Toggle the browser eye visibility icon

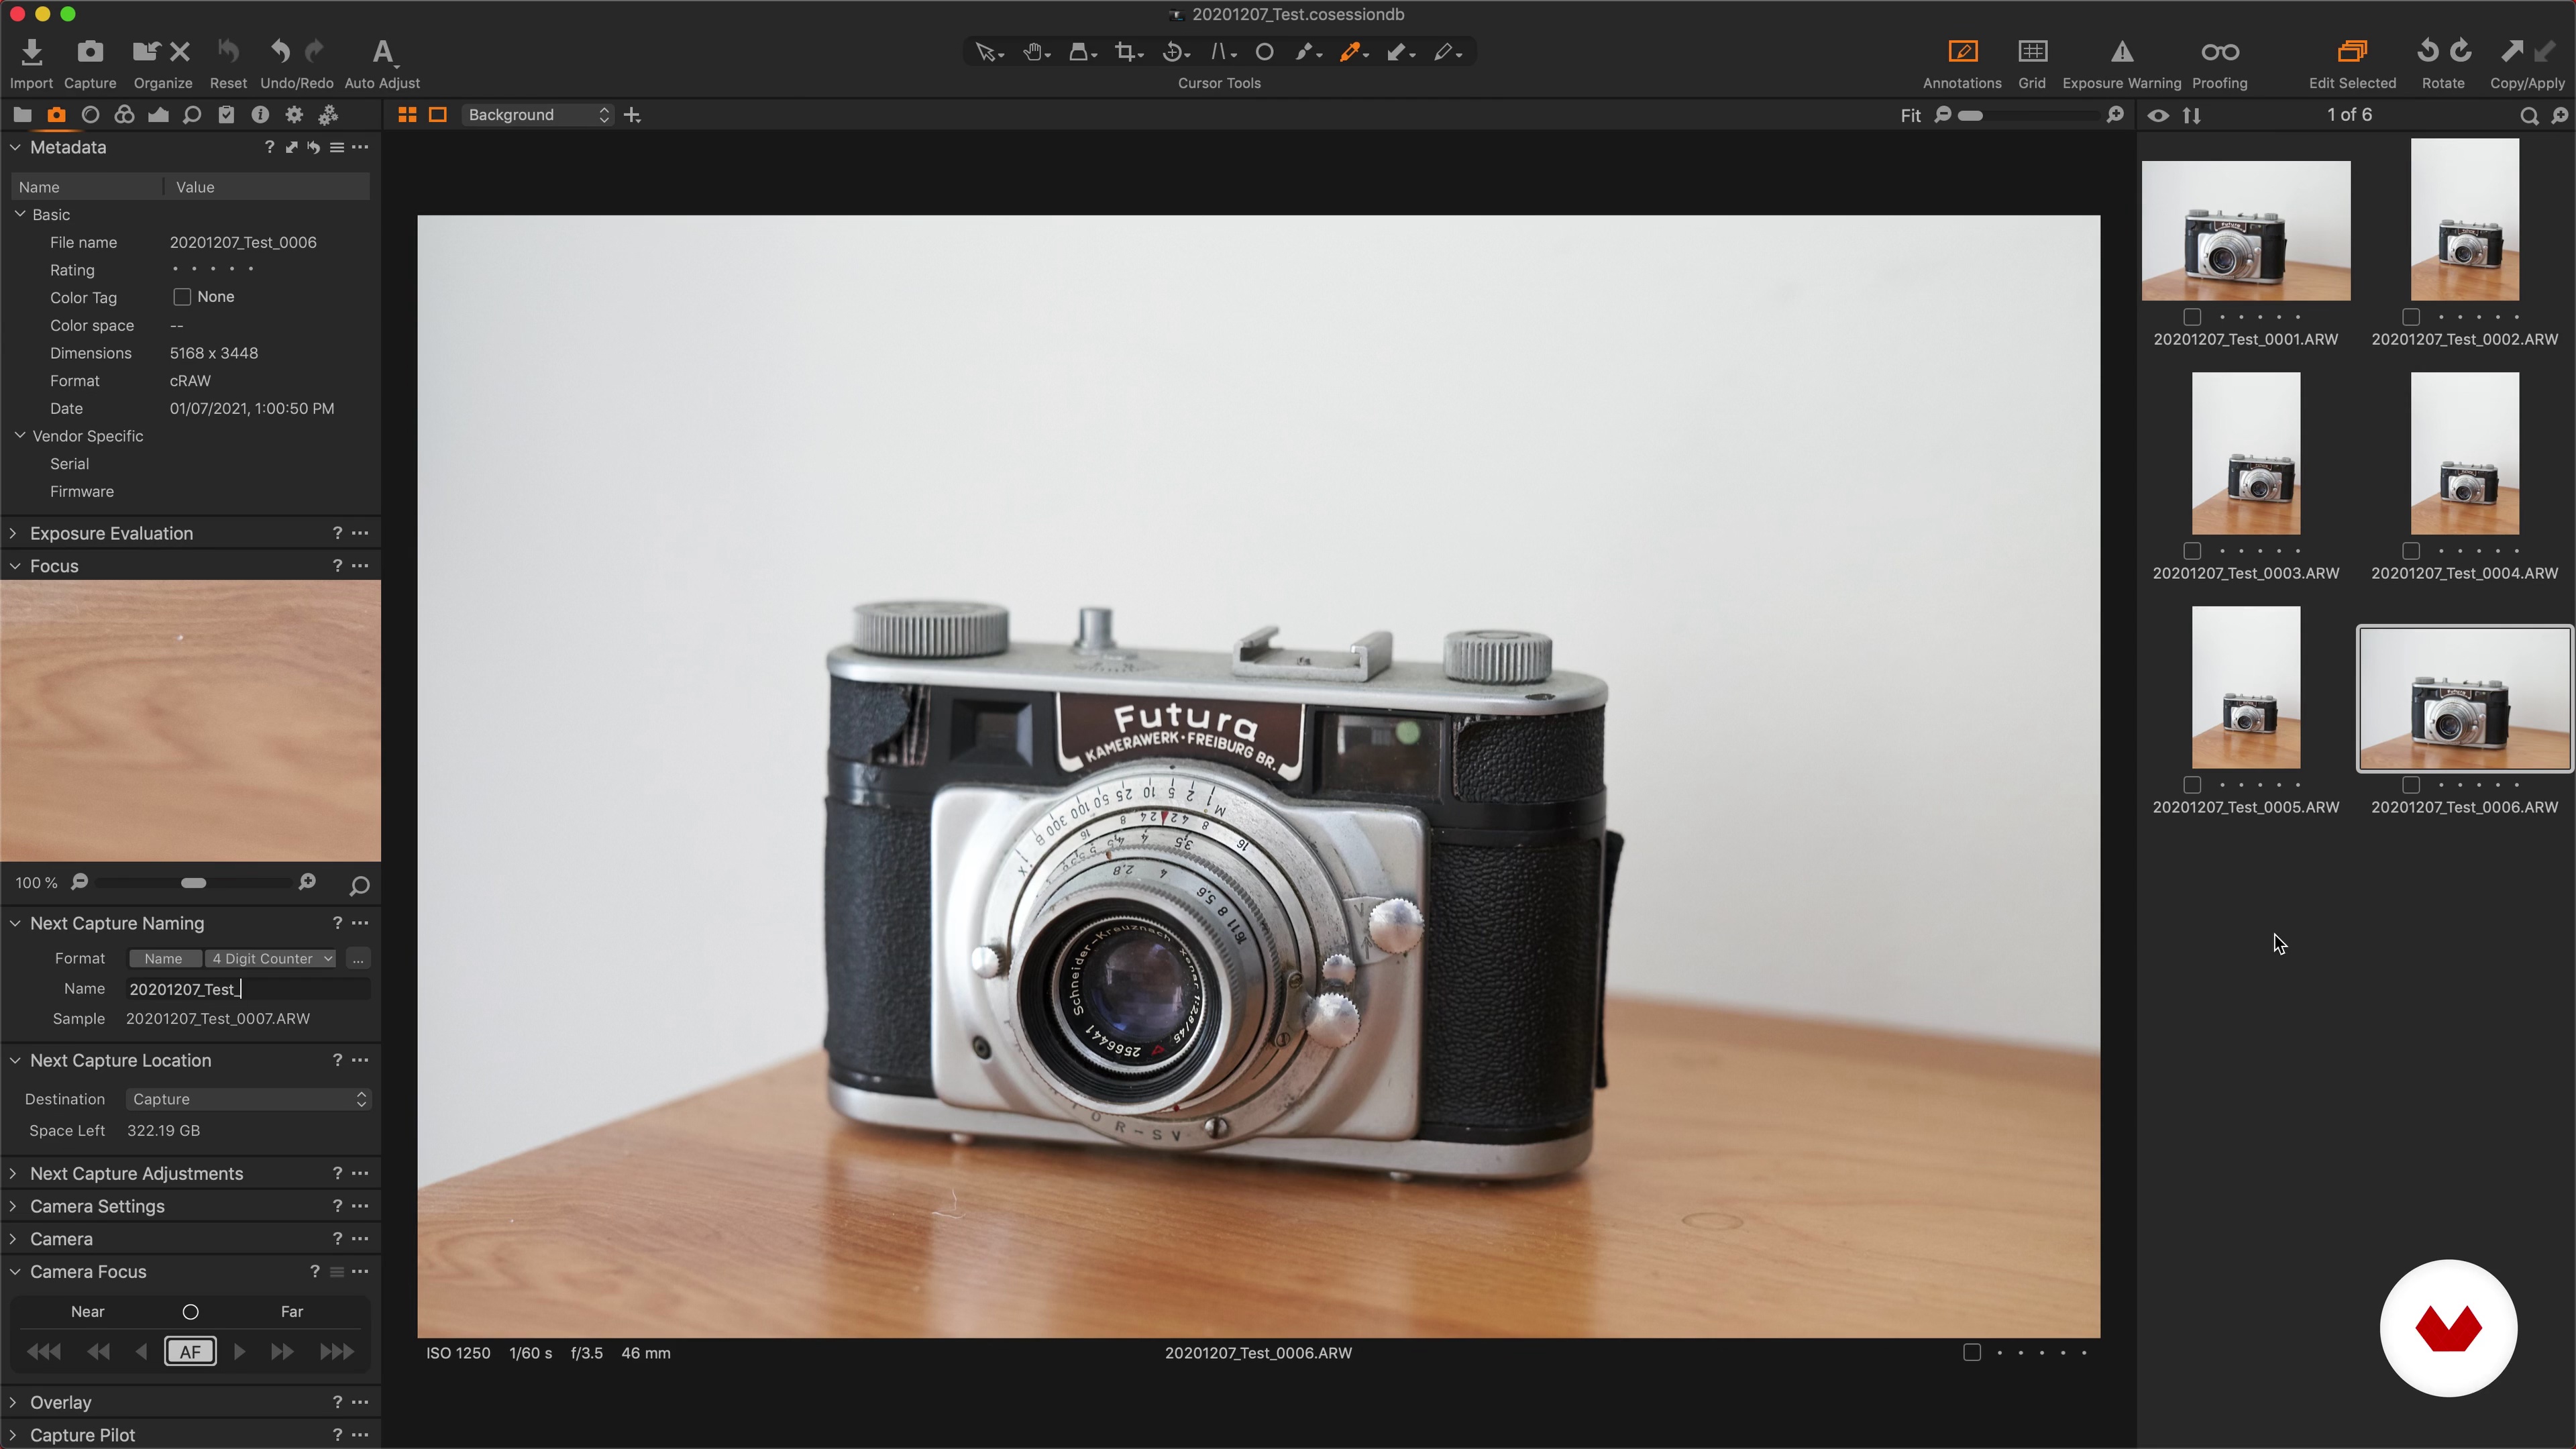coord(2158,116)
